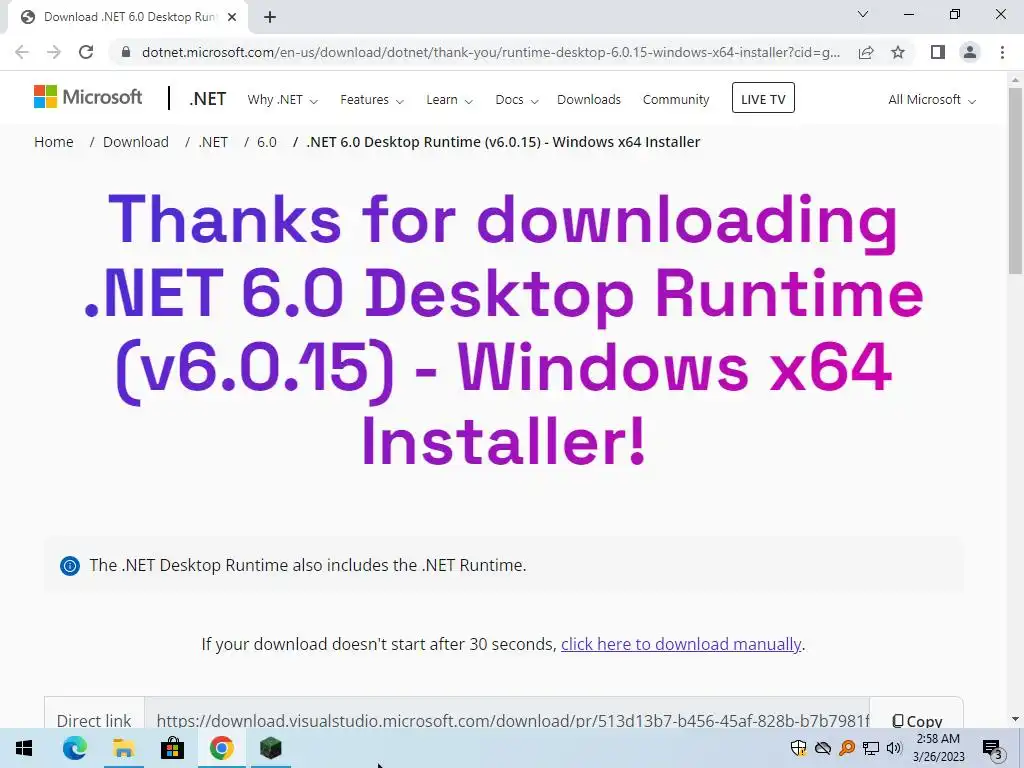
Task: Bookmark this page with star icon
Action: pyautogui.click(x=898, y=52)
